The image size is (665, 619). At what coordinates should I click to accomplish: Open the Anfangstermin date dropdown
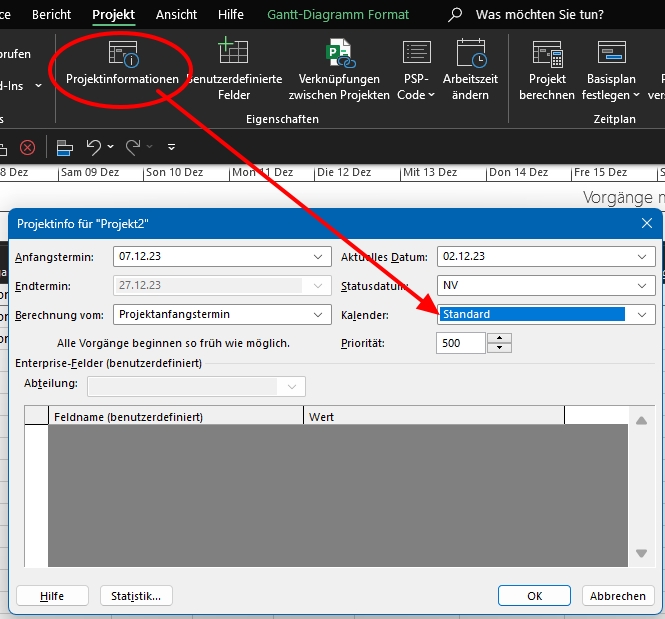[x=318, y=257]
